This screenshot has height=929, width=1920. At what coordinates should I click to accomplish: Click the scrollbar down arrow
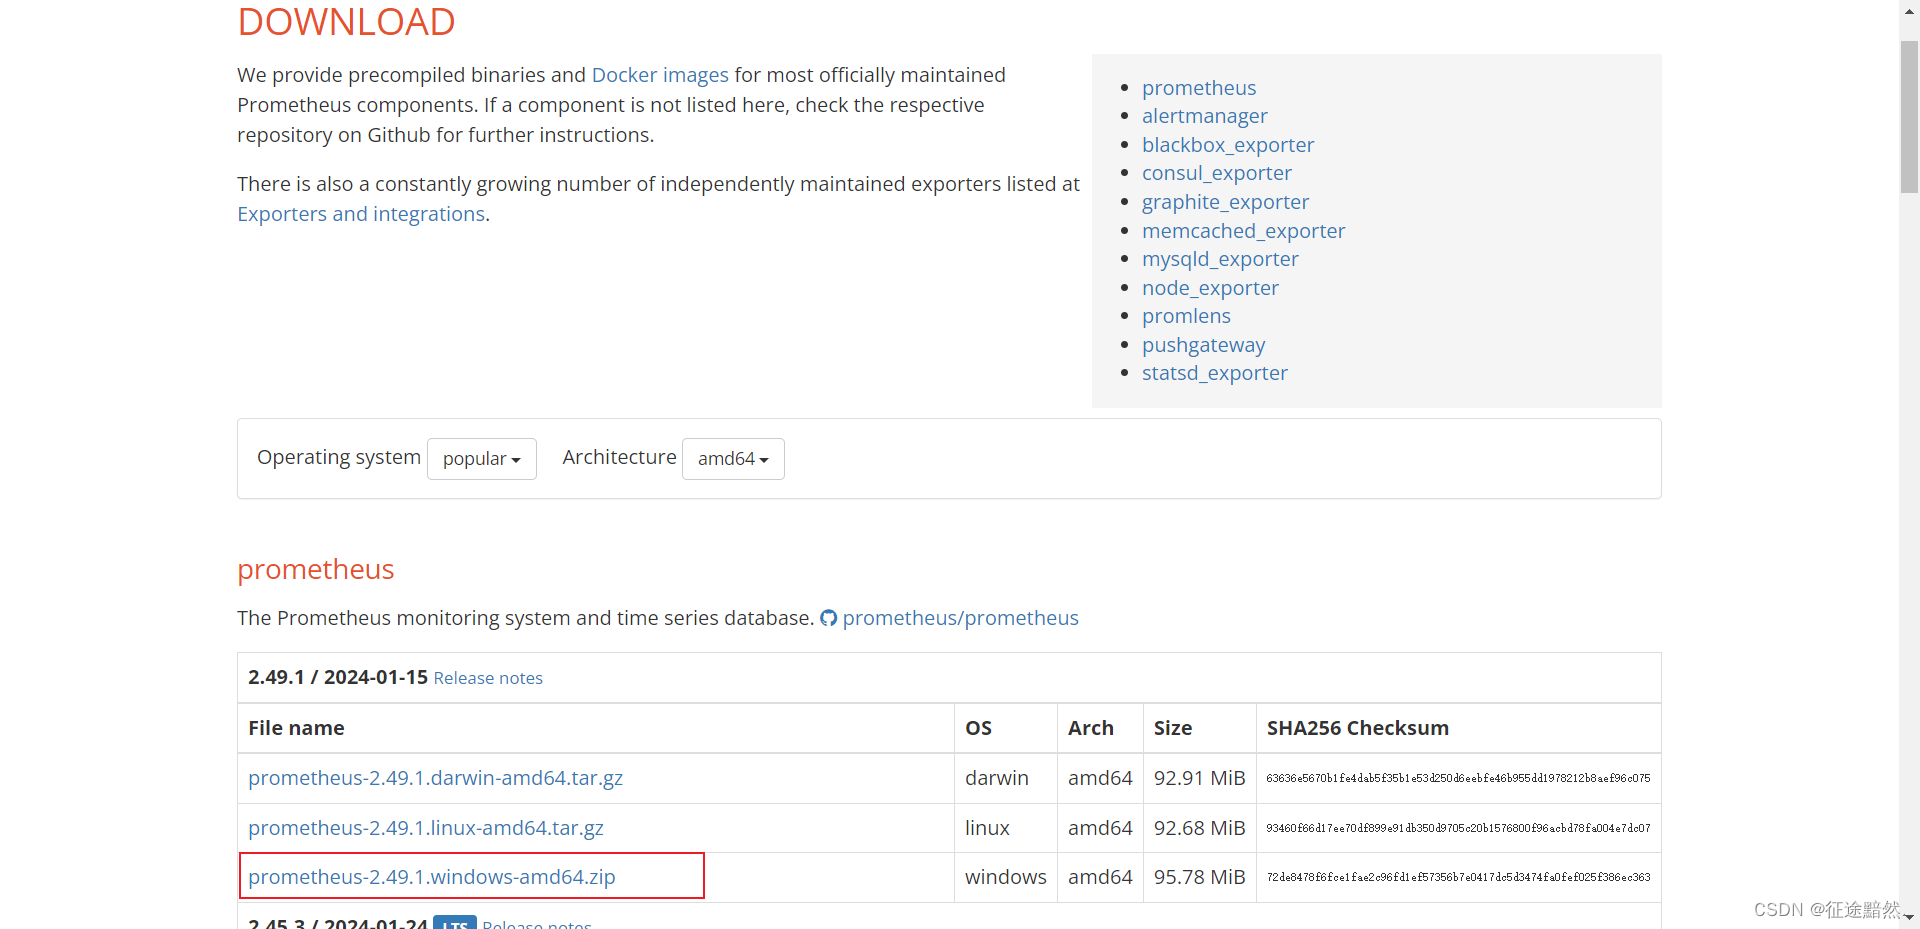[1909, 917]
